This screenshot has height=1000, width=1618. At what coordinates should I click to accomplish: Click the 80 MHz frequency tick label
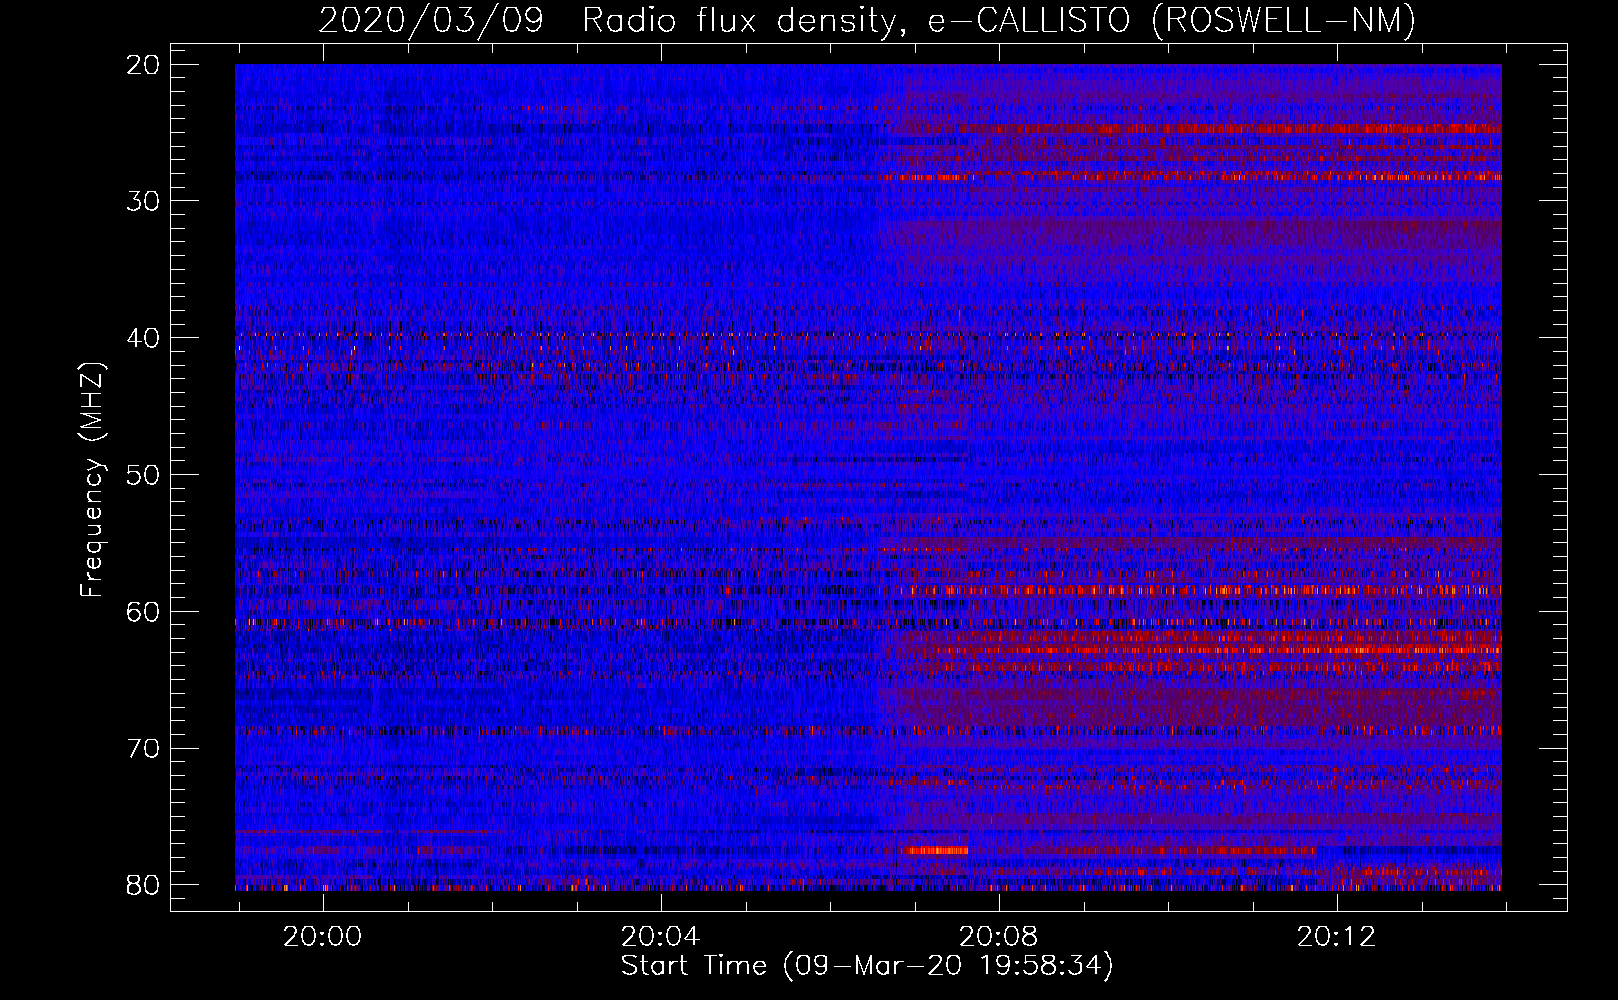143,885
